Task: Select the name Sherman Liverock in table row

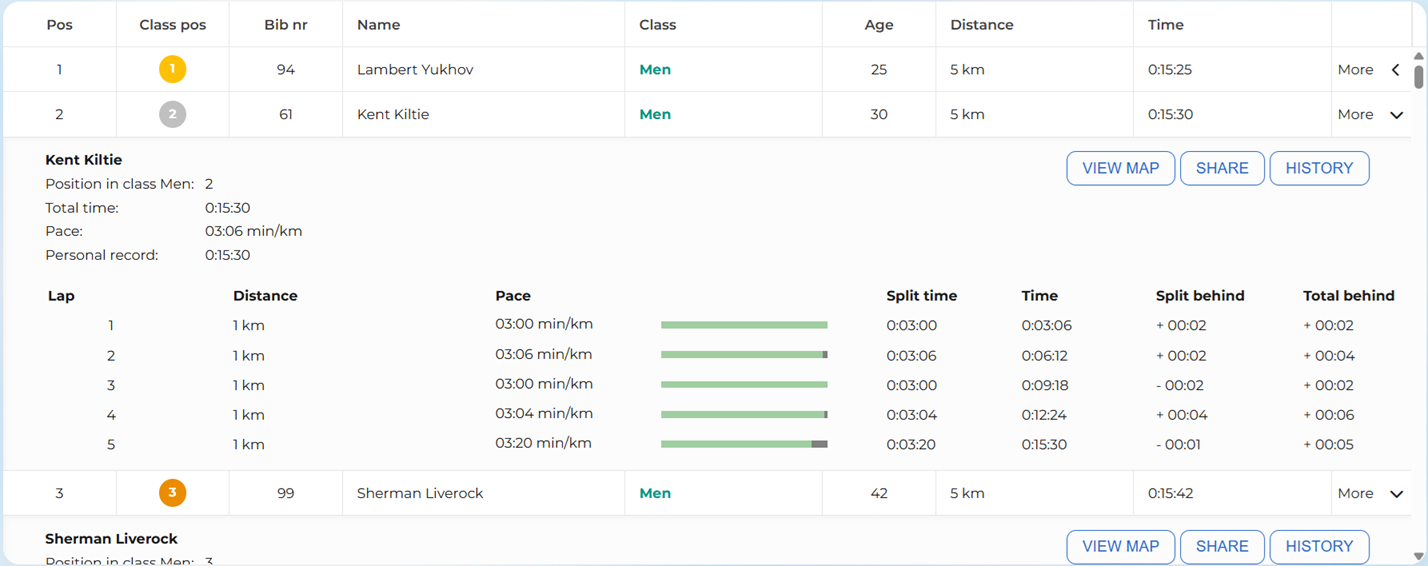Action: pyautogui.click(x=420, y=494)
